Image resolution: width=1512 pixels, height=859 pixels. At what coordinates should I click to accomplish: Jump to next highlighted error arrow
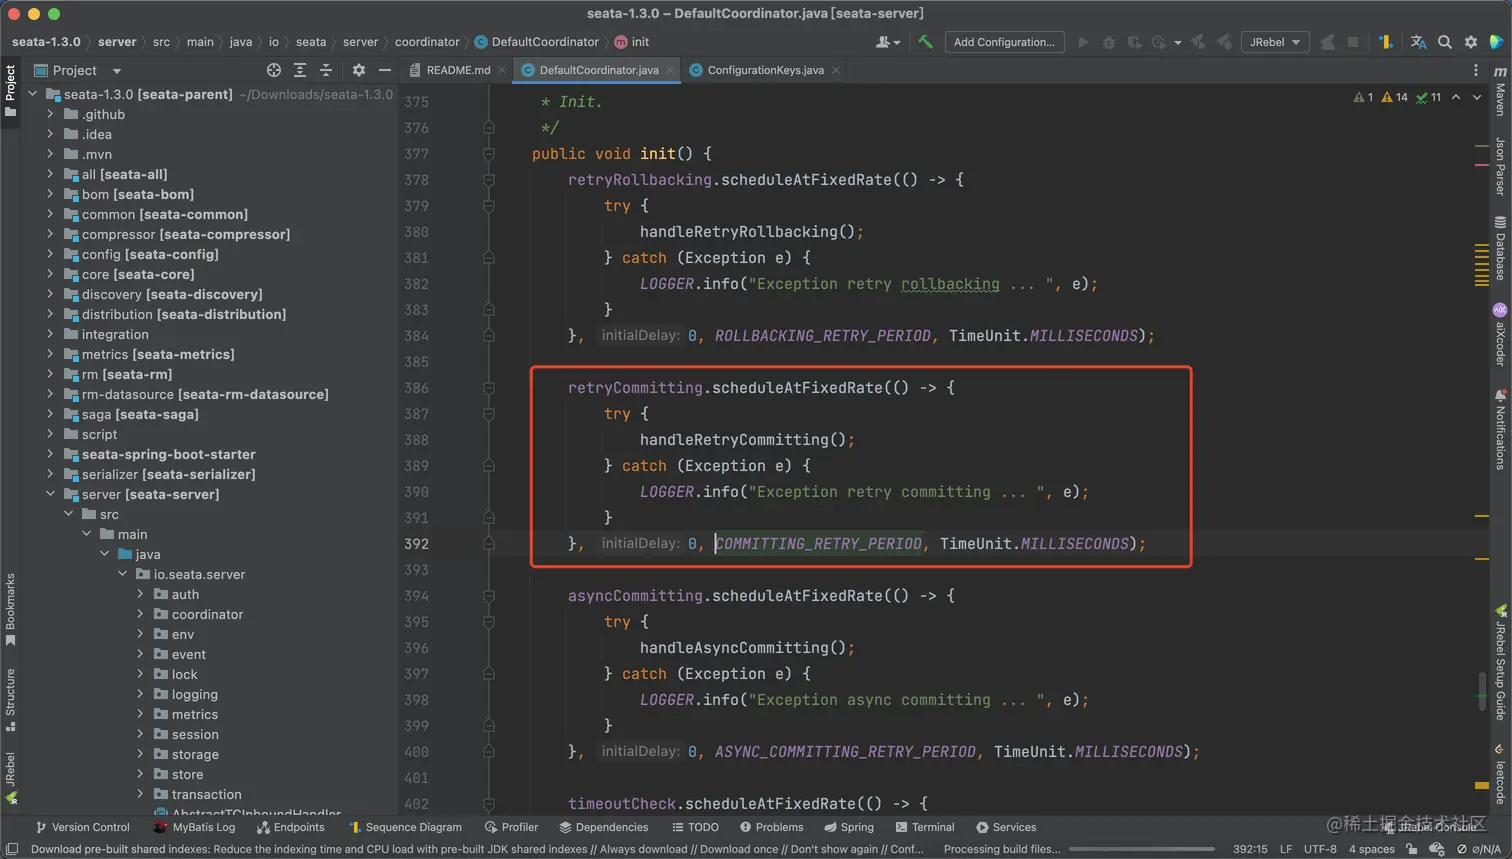coord(1477,97)
